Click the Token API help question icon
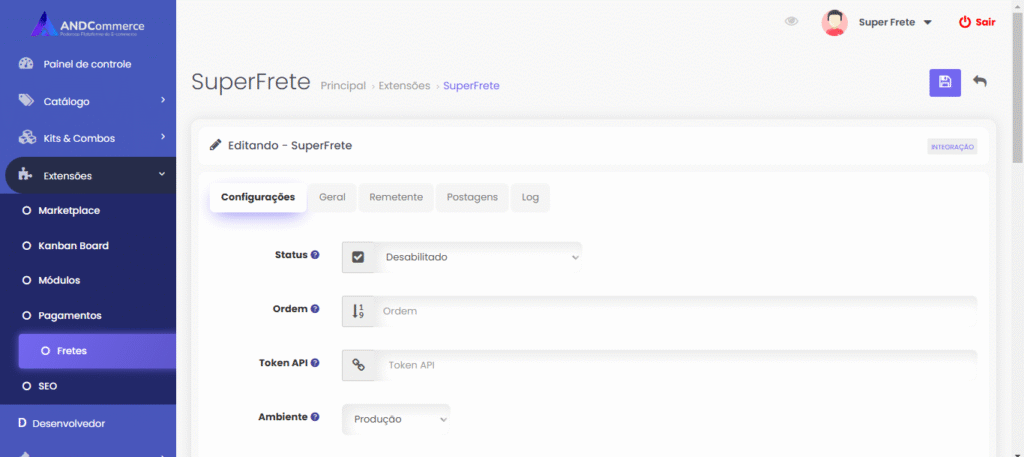 click(x=315, y=362)
